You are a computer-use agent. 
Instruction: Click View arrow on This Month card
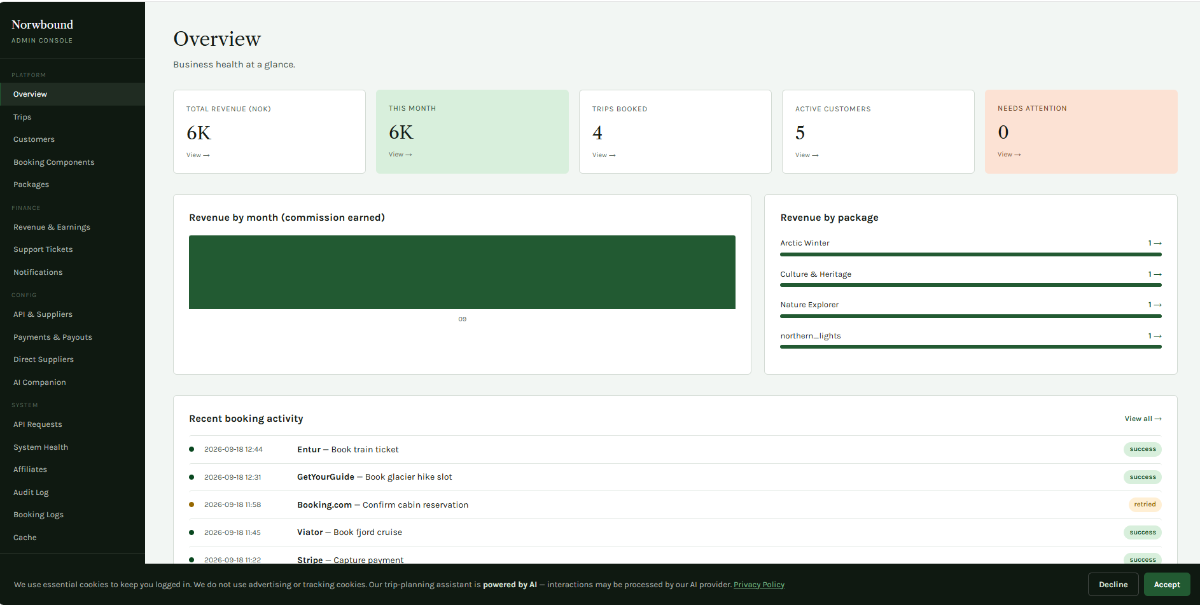(400, 155)
